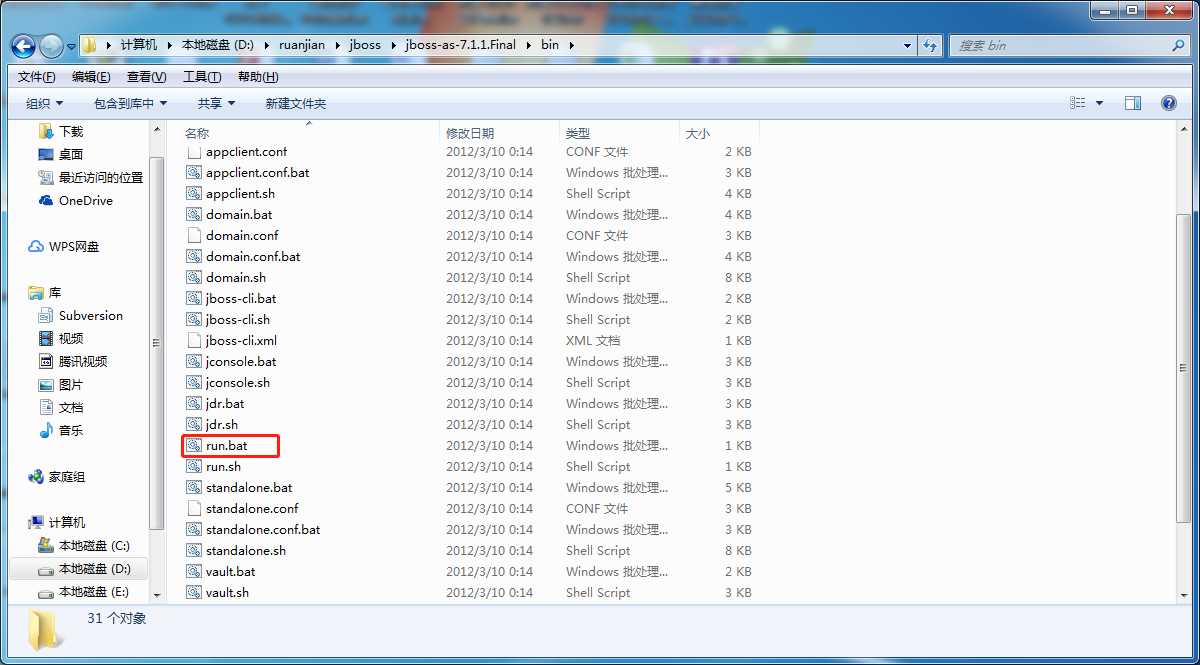This screenshot has width=1200, height=665.
Task: Open the 编辑(E) menu
Action: (91, 77)
